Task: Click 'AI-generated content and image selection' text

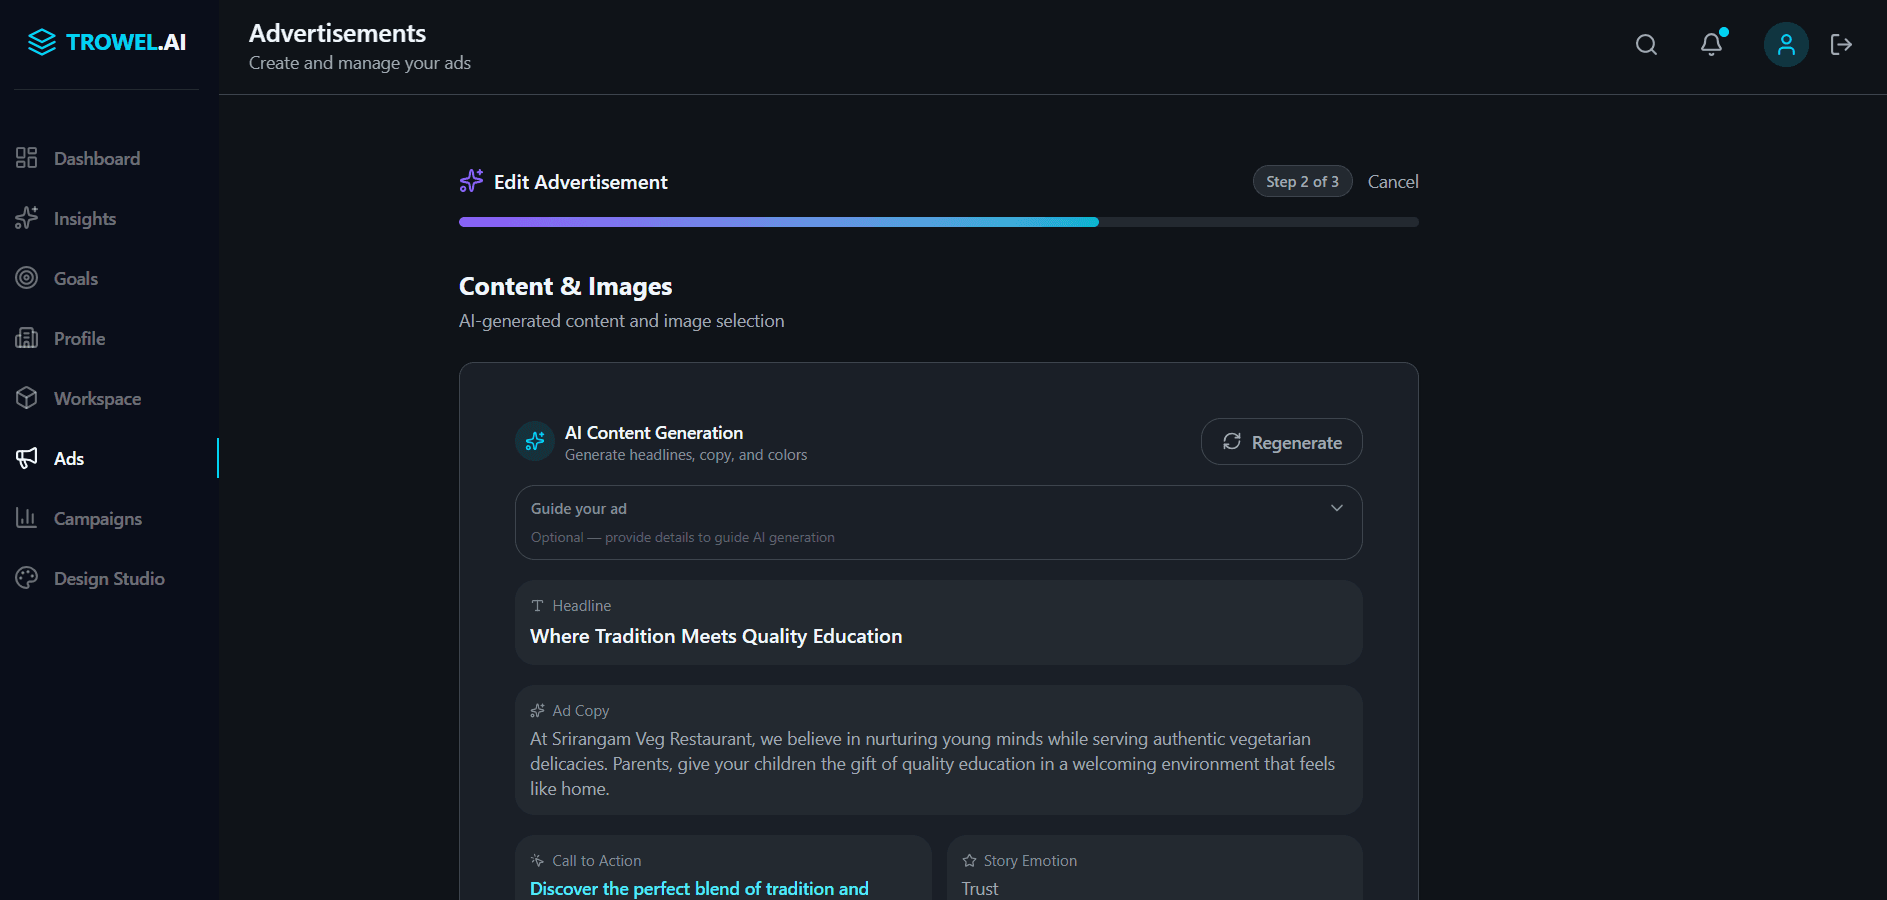Action: (621, 321)
